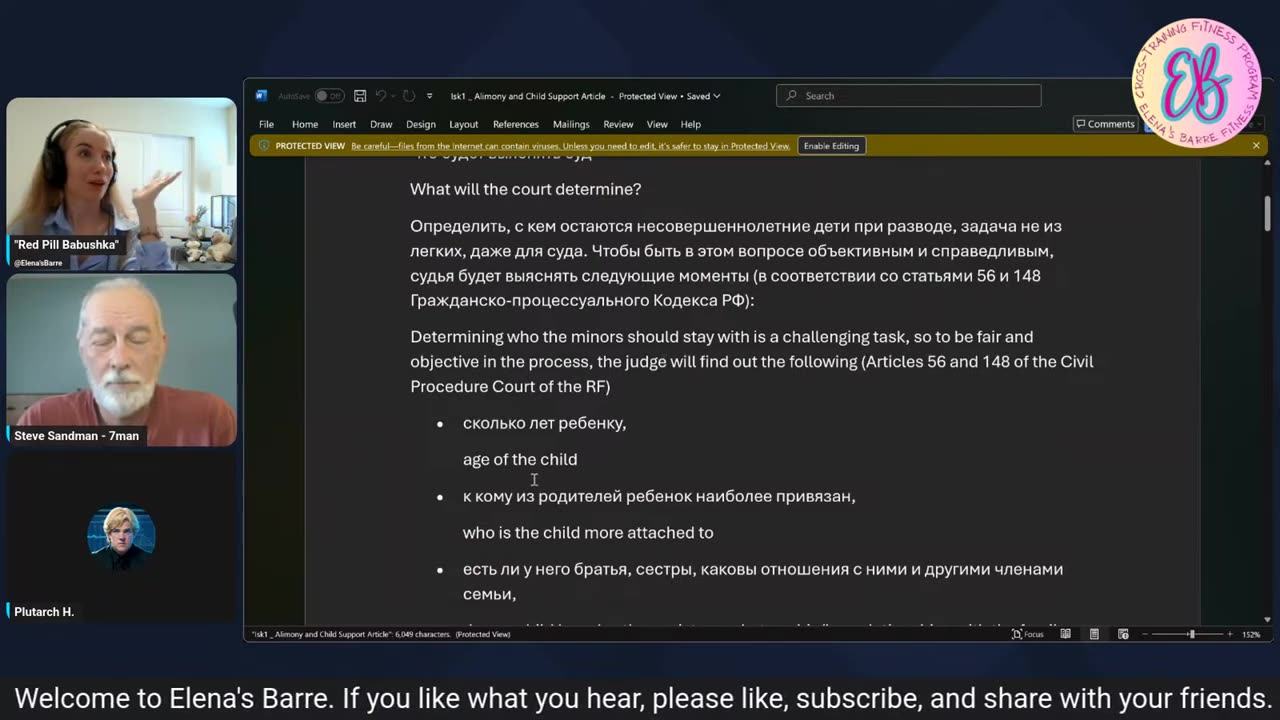Select the References tab

click(516, 124)
